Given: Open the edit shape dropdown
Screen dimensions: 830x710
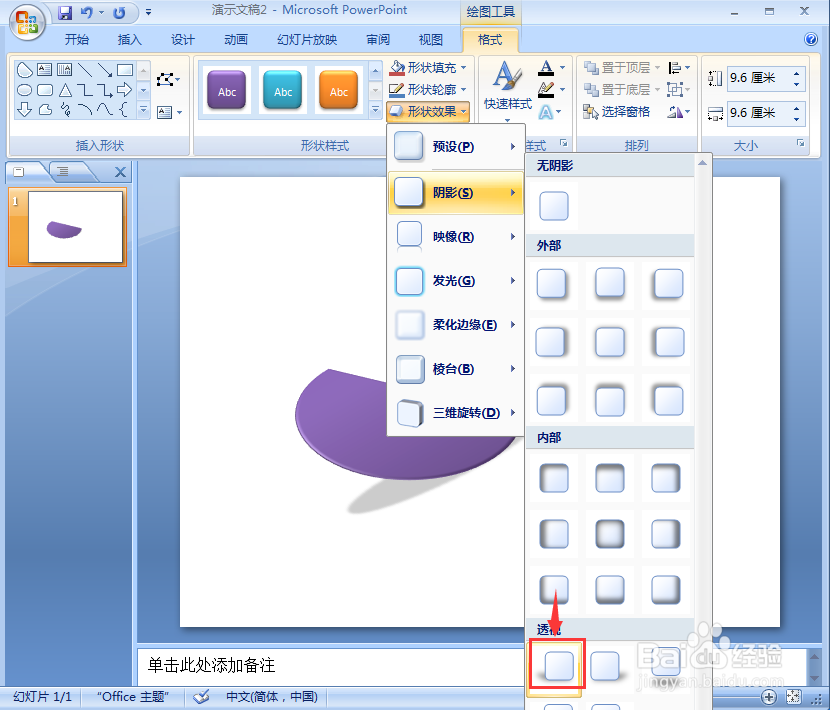Looking at the screenshot, I should (x=168, y=80).
